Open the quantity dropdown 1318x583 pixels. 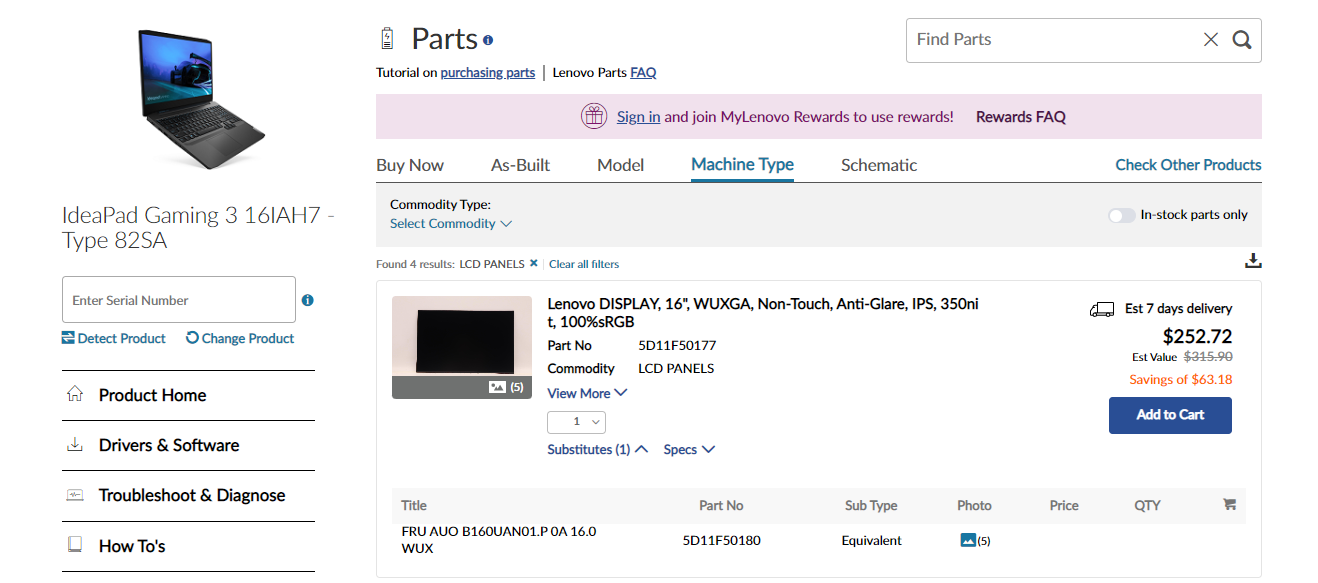tap(576, 422)
